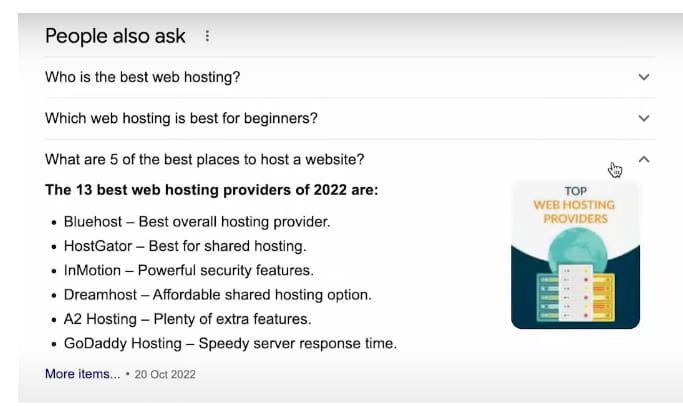Click the "People also ask" heading

coord(115,36)
